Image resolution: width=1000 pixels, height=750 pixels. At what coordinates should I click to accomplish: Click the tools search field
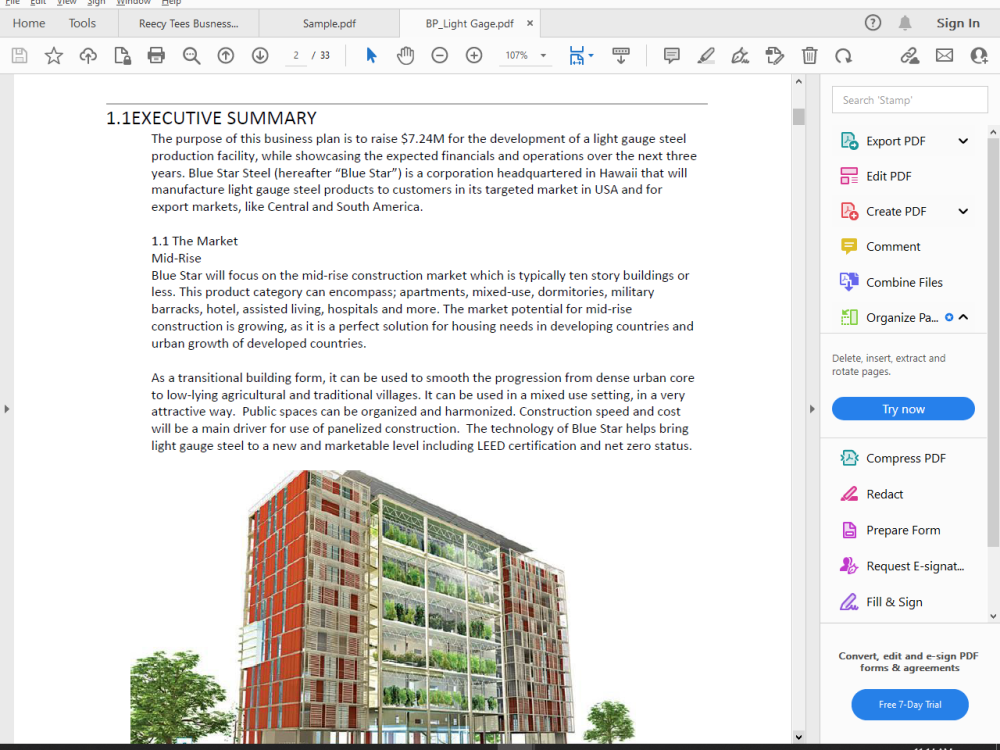[x=909, y=100]
